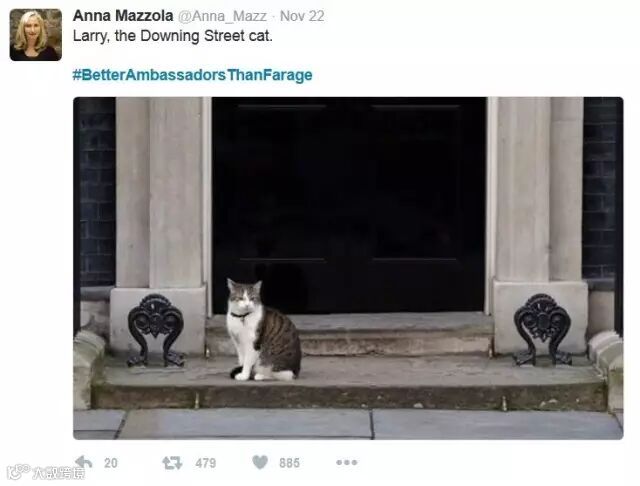Click the like count 885
Screen dimensions: 640x486
point(289,463)
